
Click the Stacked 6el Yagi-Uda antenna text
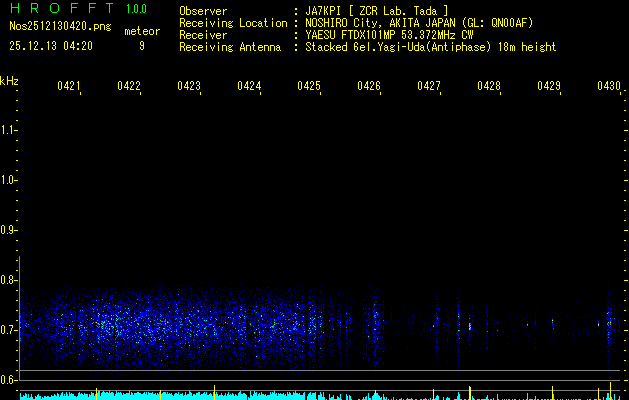(x=430, y=47)
